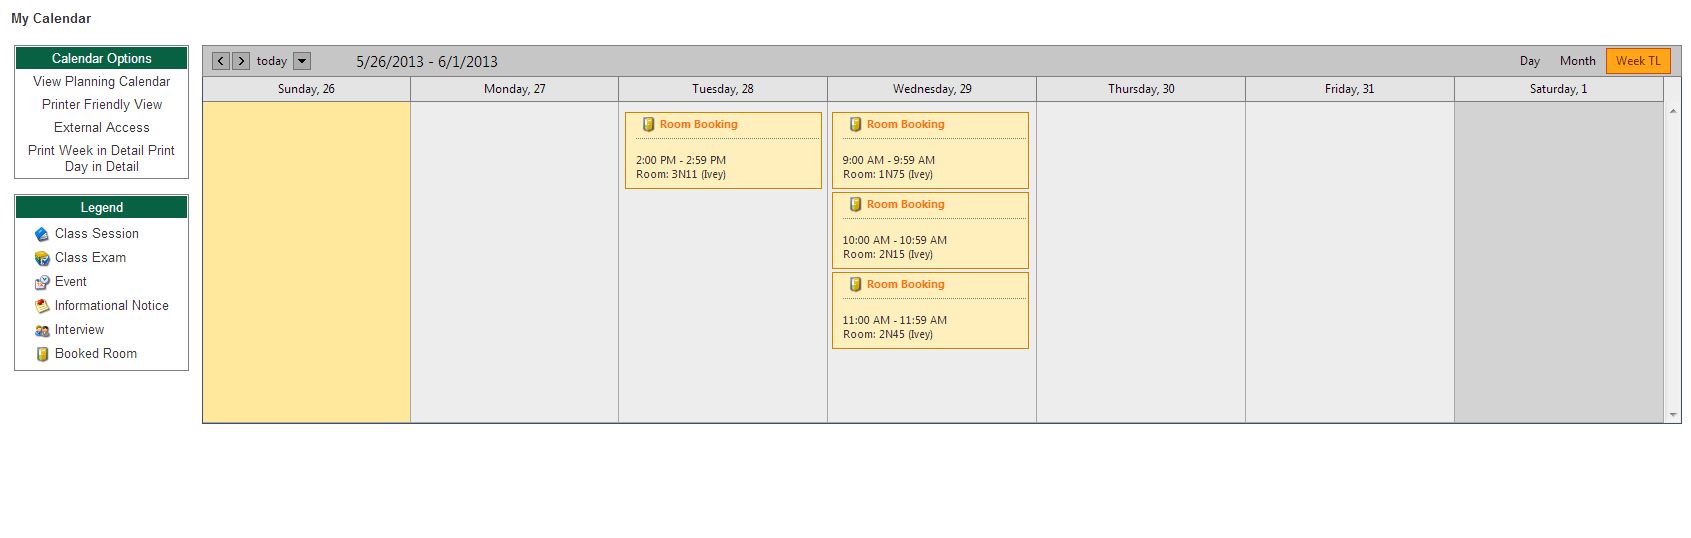Click the Class Exam legend icon
Image resolution: width=1691 pixels, height=538 pixels.
click(42, 258)
